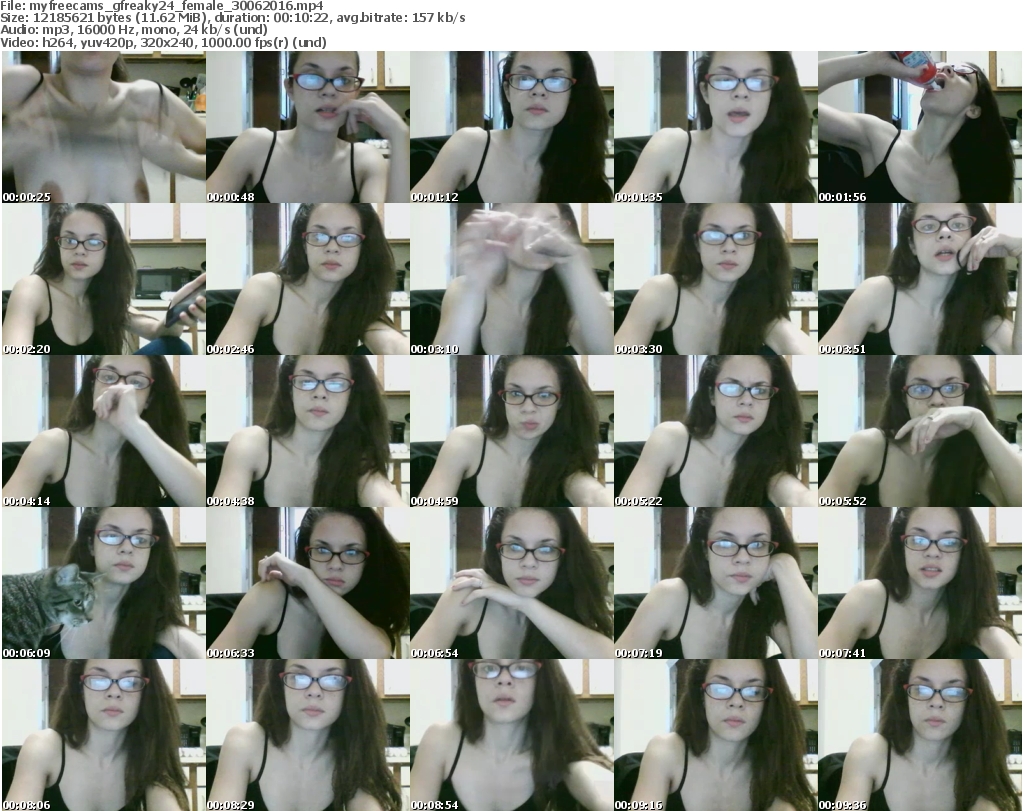Select the Size and duration info line
This screenshot has height=811, width=1024.
[232, 18]
